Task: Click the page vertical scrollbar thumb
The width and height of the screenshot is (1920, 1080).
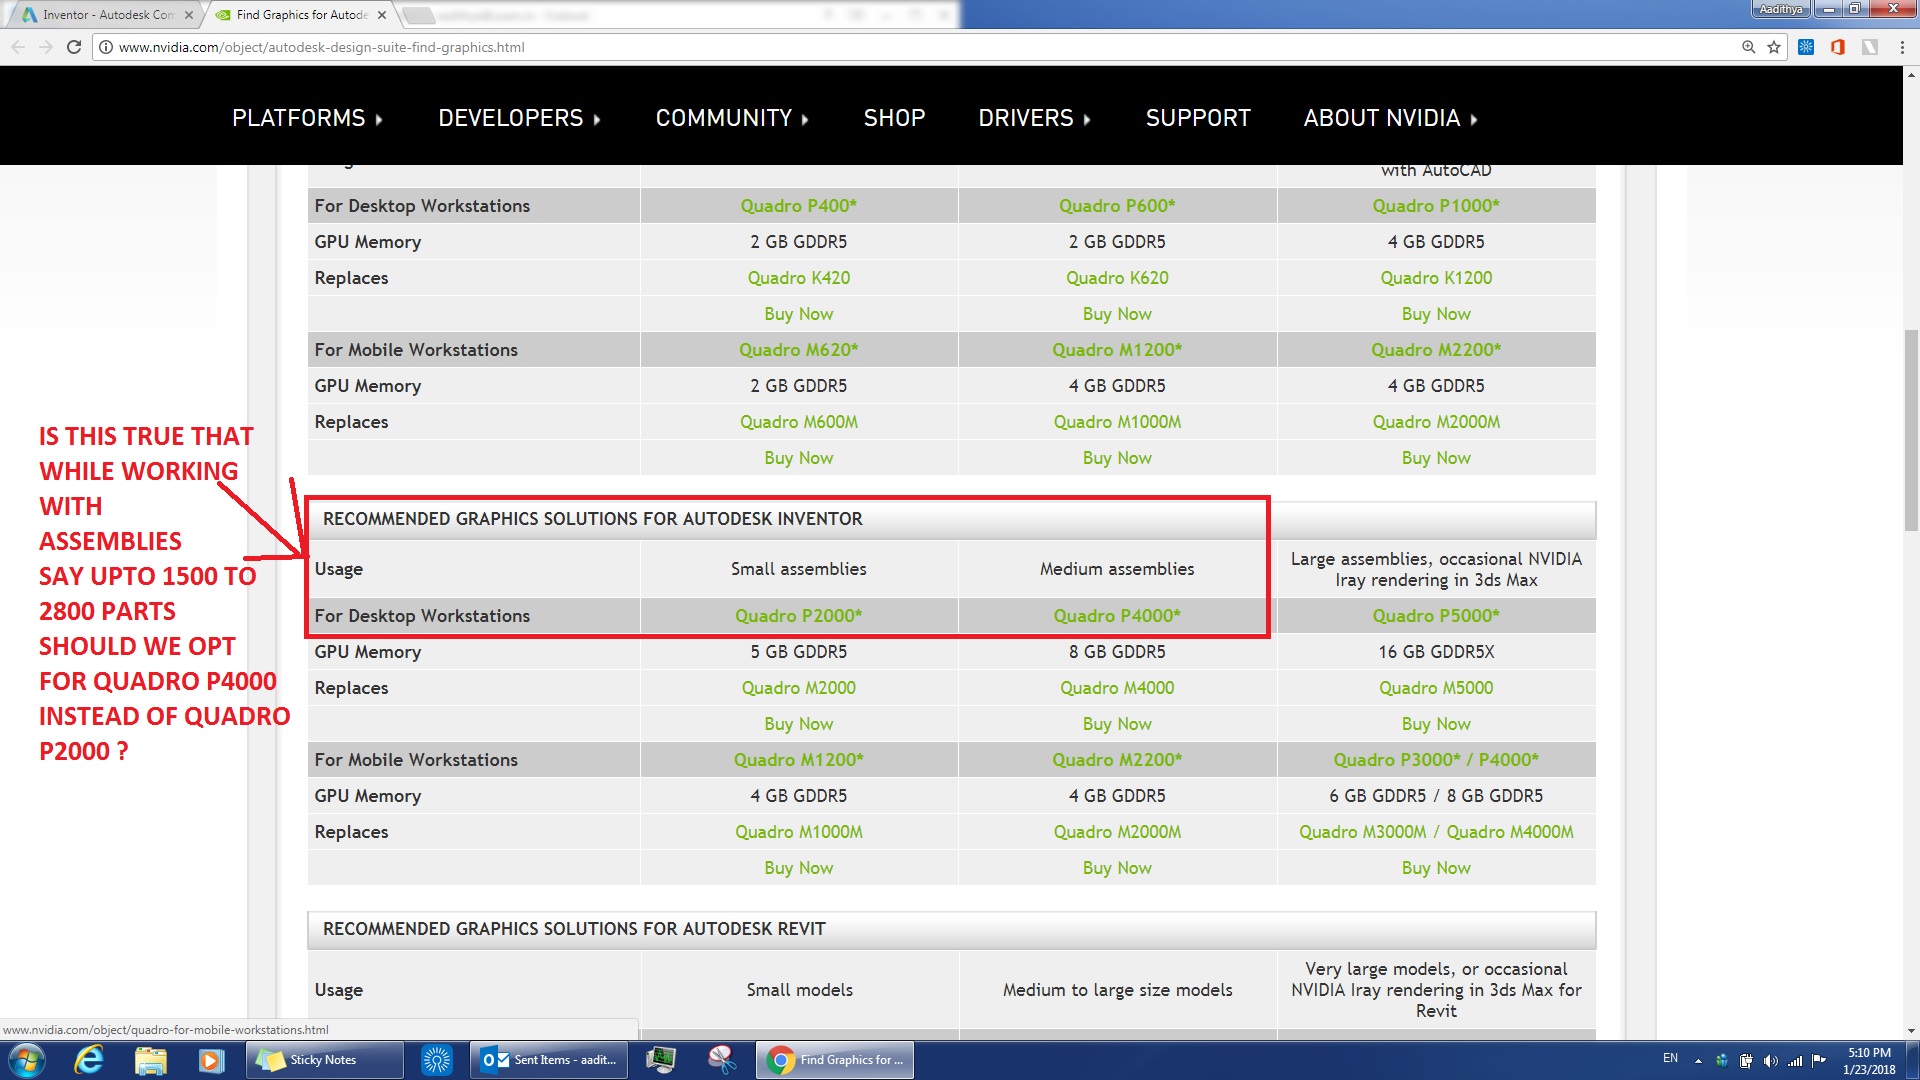Action: [1911, 430]
